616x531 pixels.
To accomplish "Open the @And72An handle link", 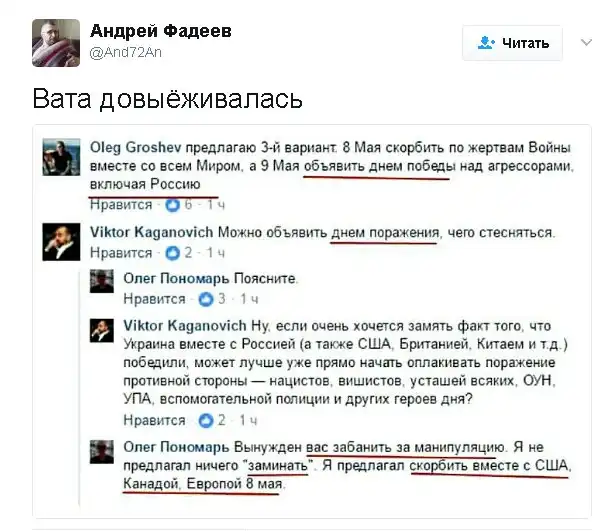I will 125,52.
